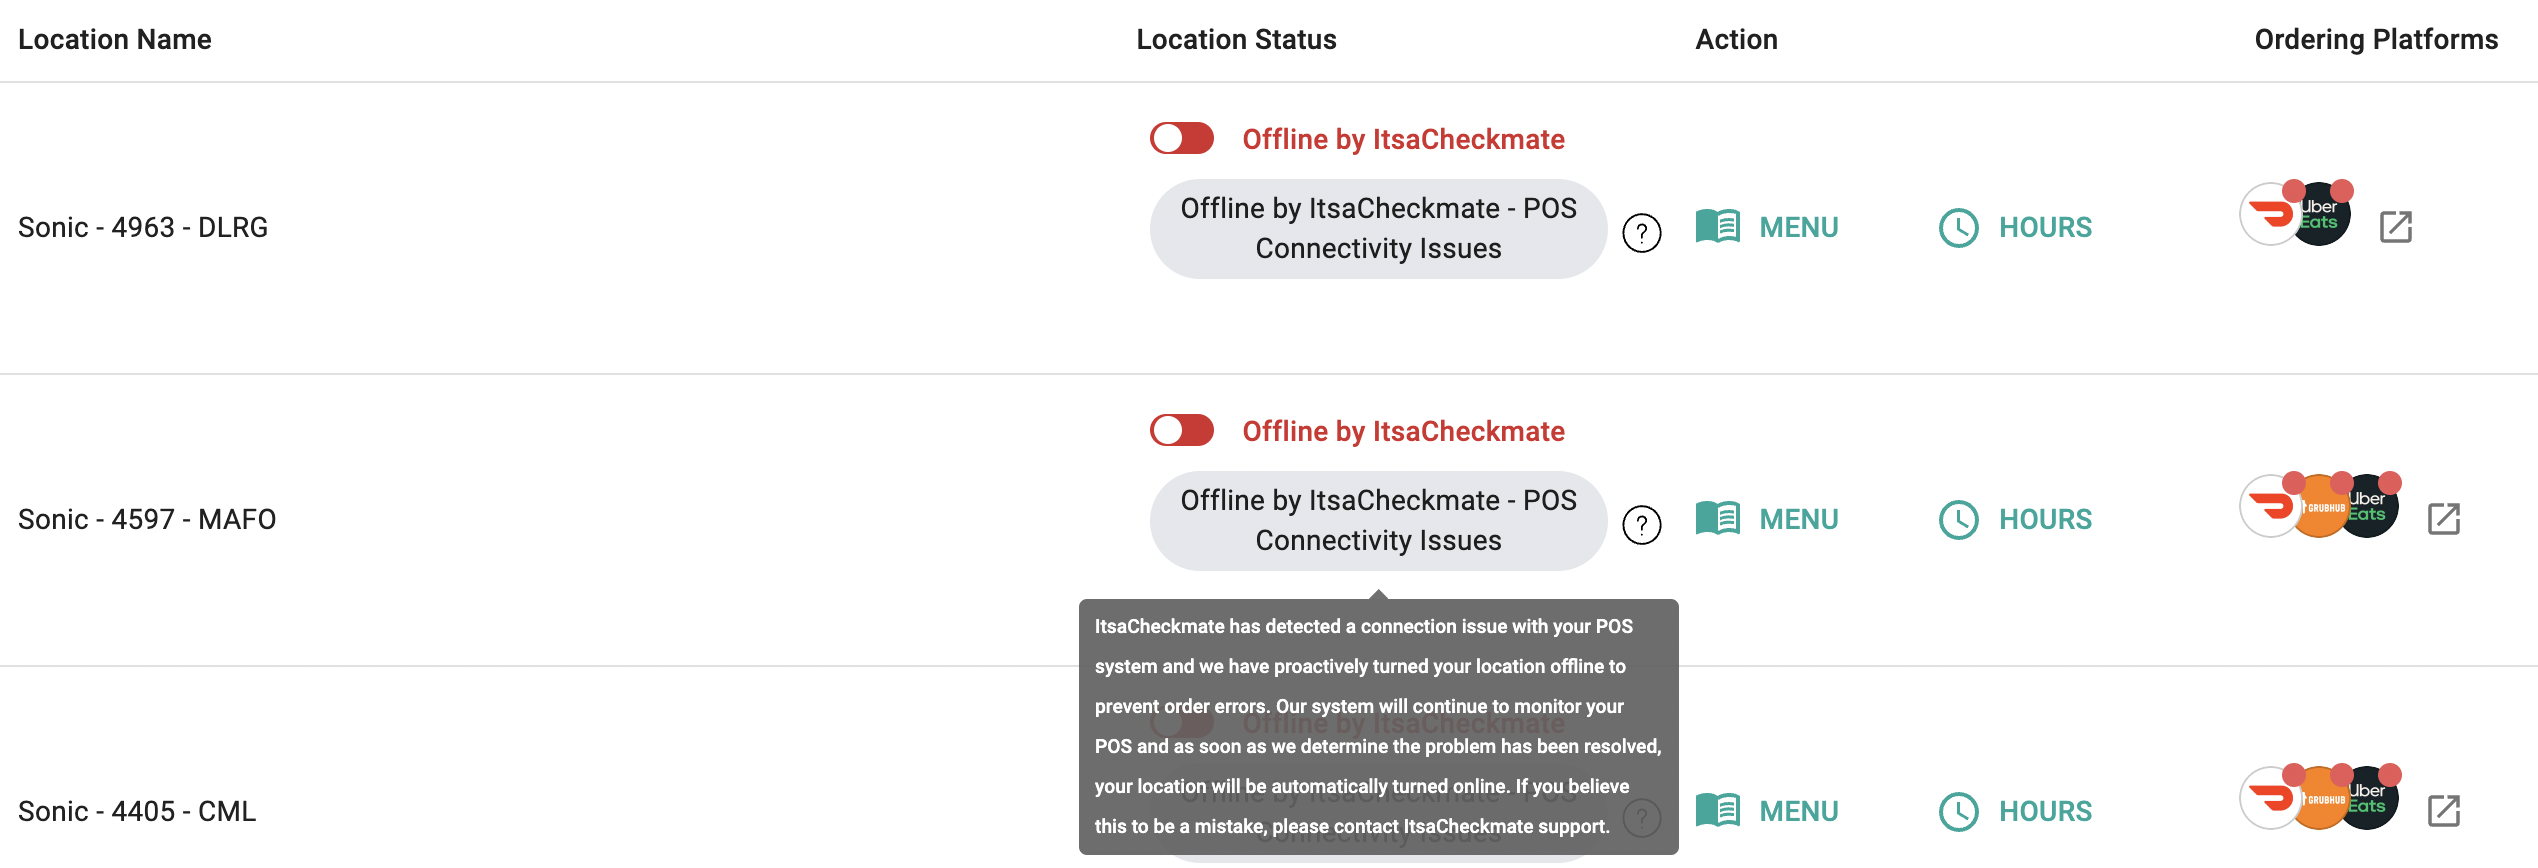Click the 'Sonic - 4597 - MAFO' location name
This screenshot has height=868, width=2538.
click(147, 519)
